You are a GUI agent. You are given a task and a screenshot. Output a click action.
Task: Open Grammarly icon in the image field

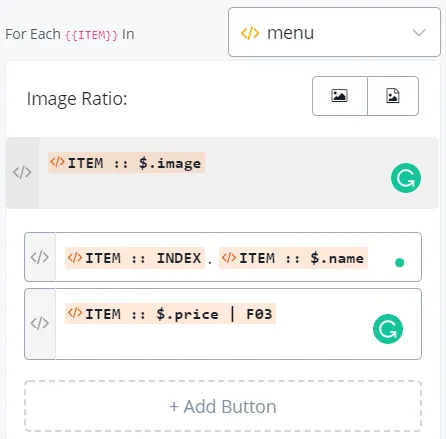click(406, 178)
